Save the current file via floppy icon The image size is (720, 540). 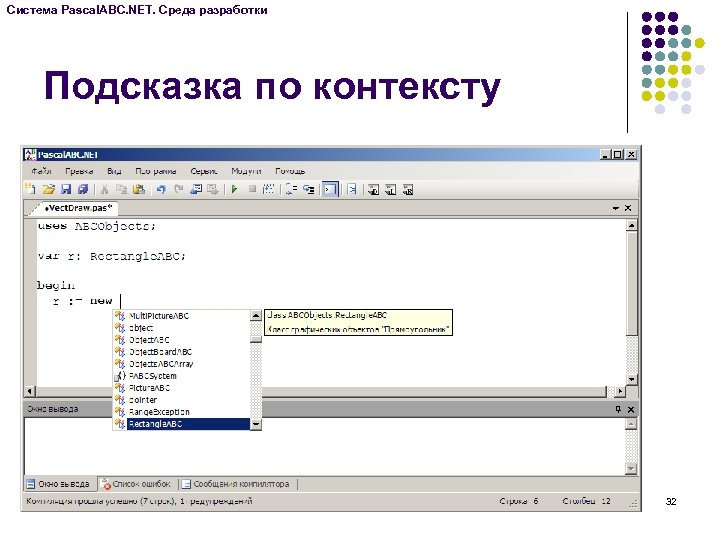click(66, 189)
